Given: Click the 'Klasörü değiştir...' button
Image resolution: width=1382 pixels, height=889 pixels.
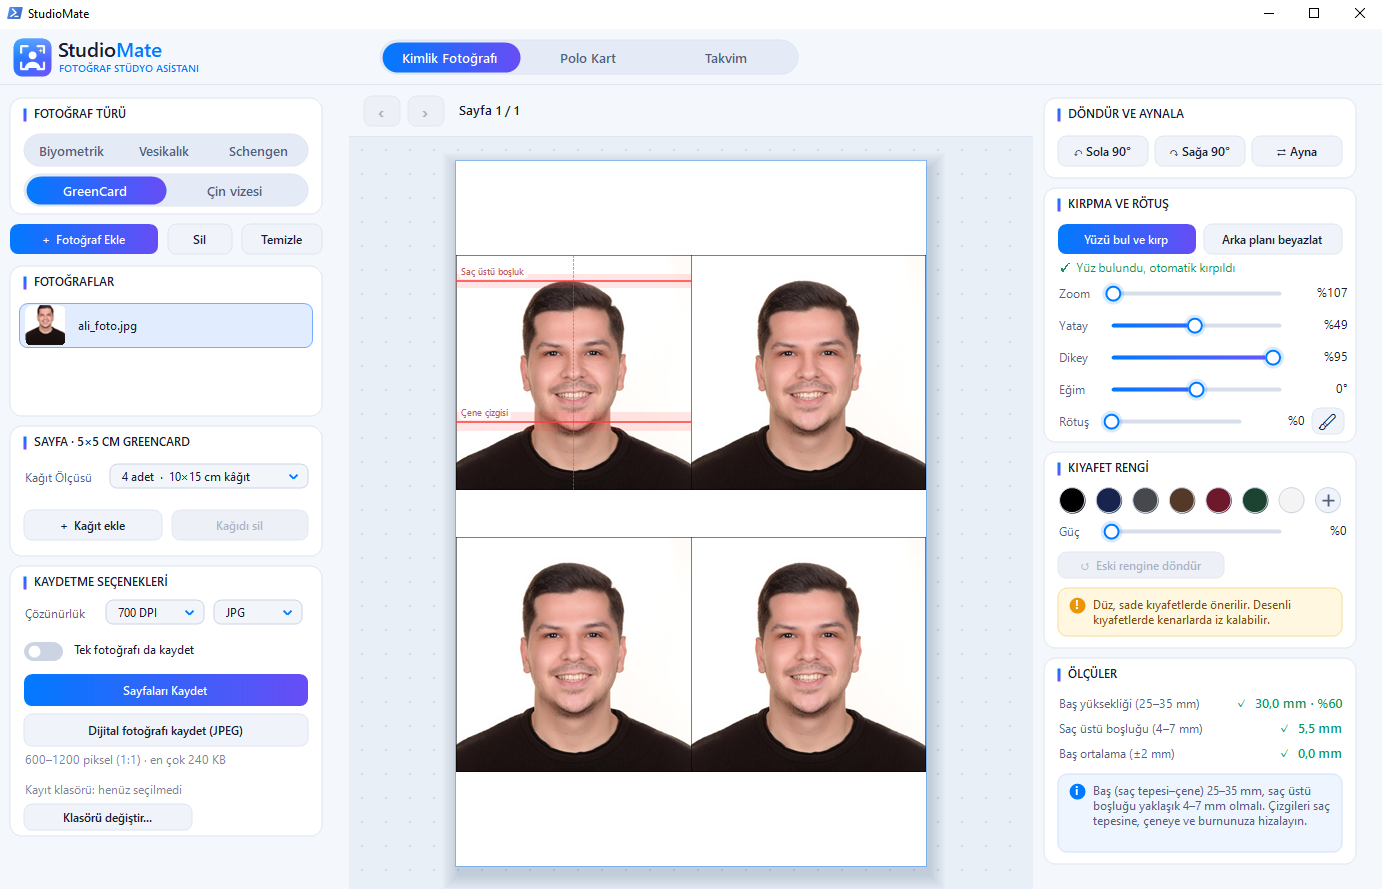Looking at the screenshot, I should click(108, 818).
